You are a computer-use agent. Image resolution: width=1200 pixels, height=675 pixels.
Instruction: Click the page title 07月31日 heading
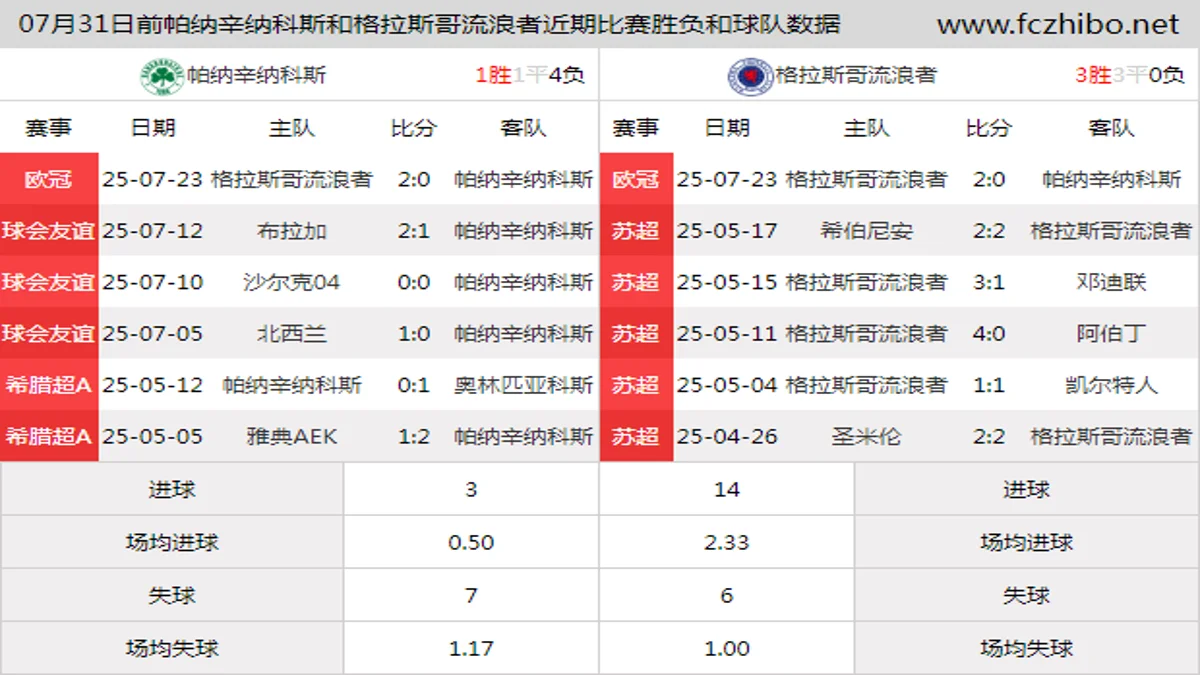click(x=430, y=24)
